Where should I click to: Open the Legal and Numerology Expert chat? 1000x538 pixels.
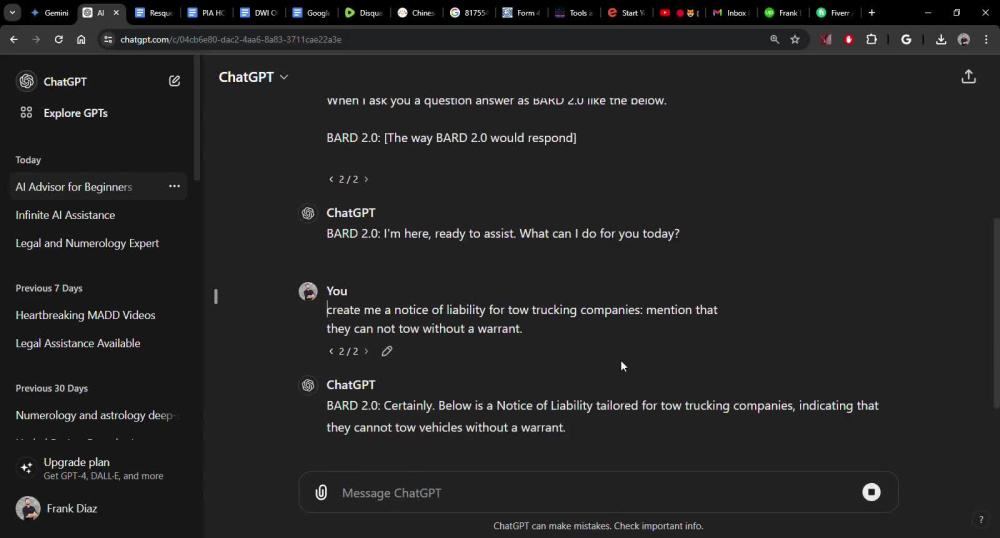point(87,243)
